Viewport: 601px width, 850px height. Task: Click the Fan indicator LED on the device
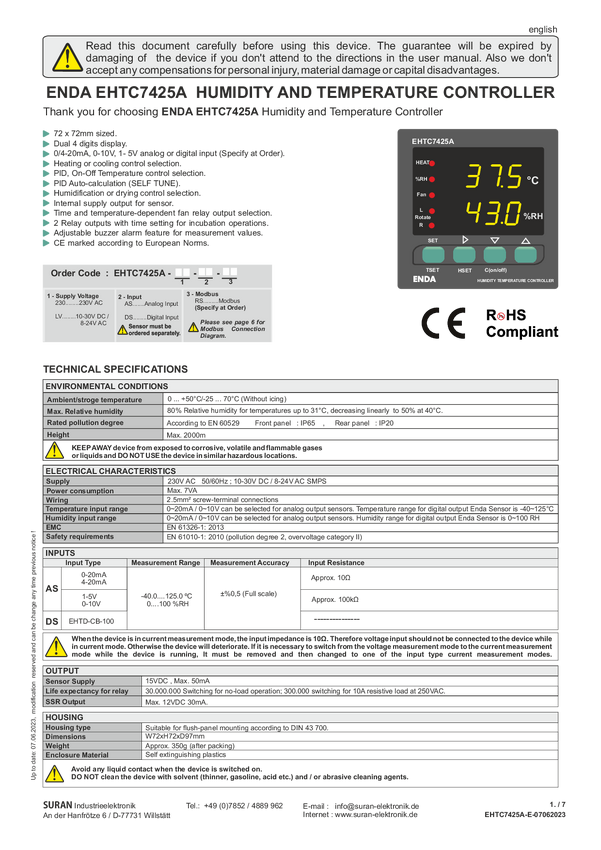(432, 195)
